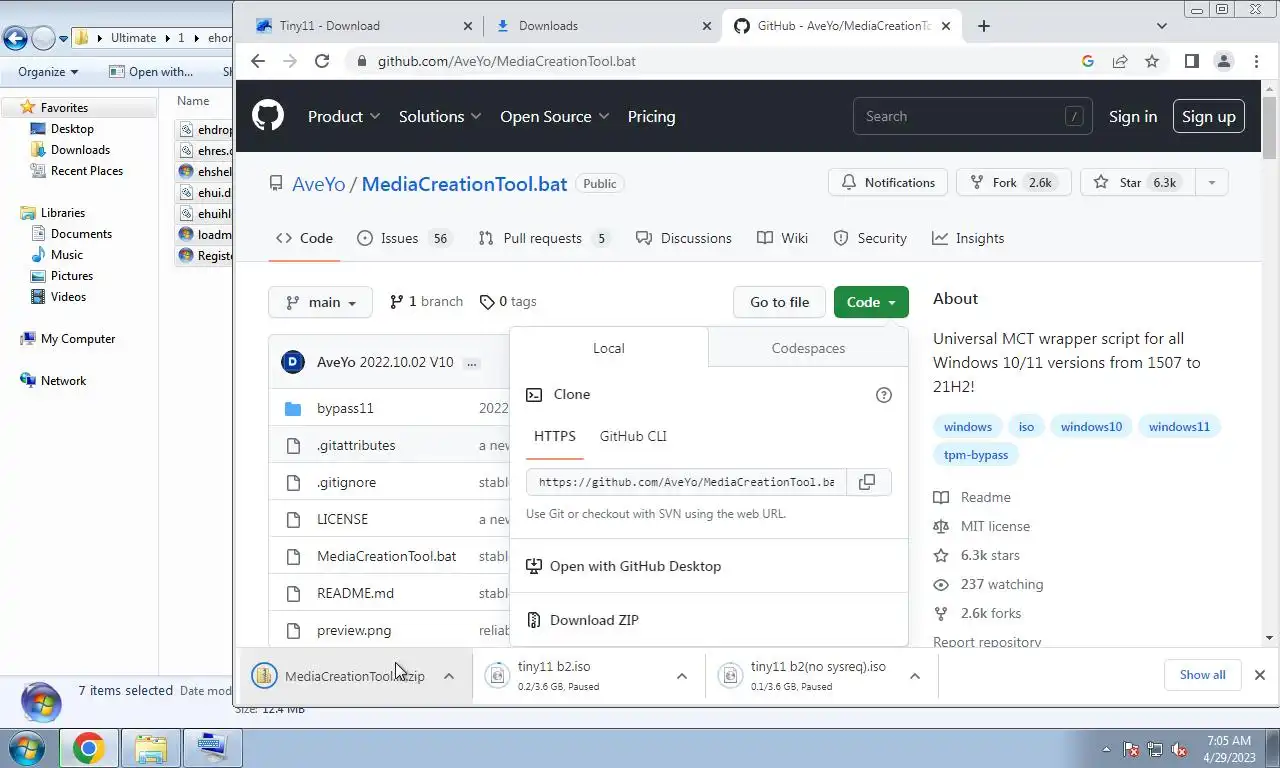Copy clone URL to clipboard icon
The height and width of the screenshot is (768, 1280).
click(868, 482)
